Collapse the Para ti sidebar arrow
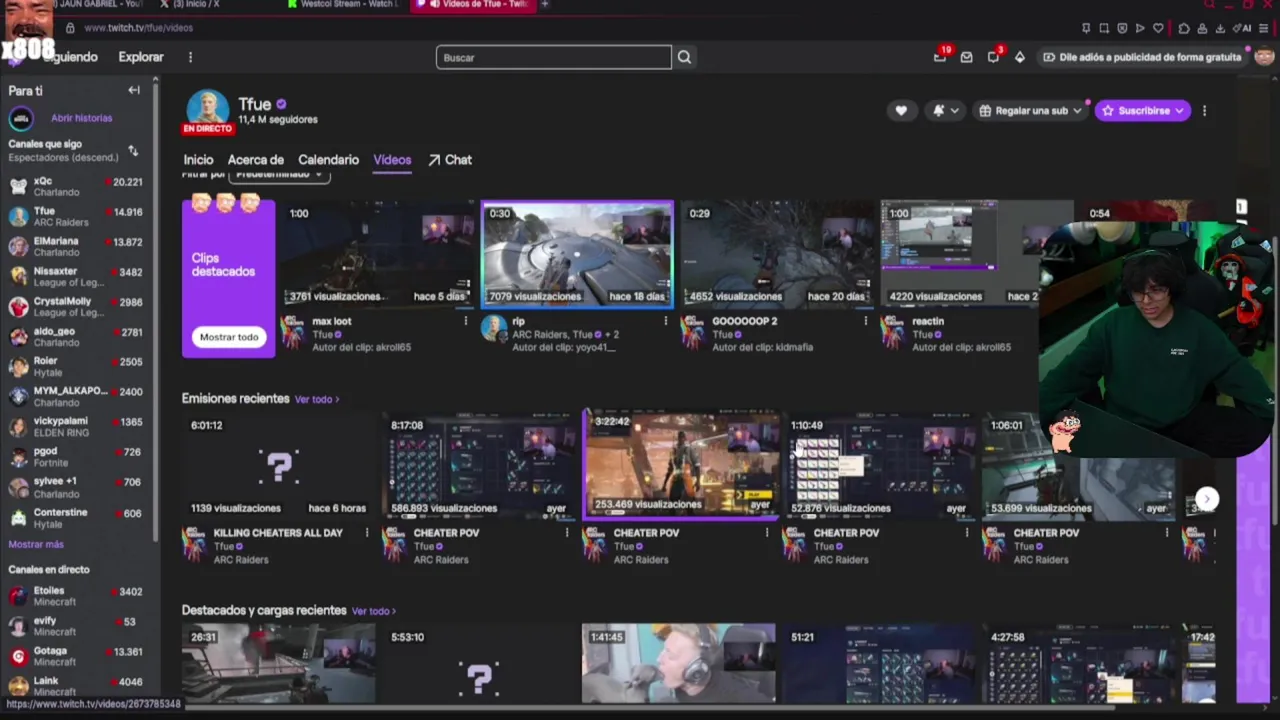 (133, 90)
